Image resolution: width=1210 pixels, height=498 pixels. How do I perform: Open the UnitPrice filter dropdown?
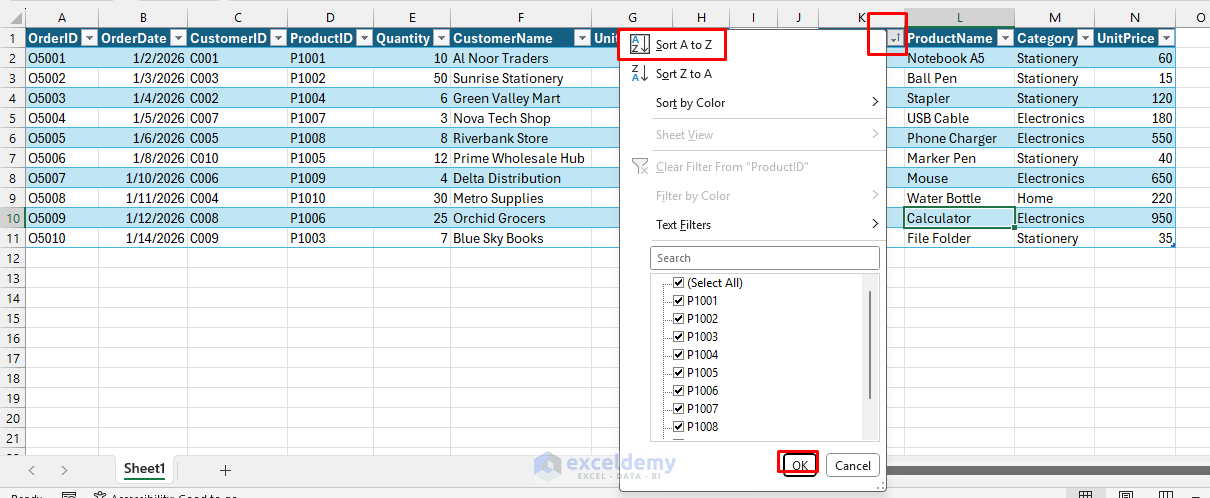click(1165, 38)
